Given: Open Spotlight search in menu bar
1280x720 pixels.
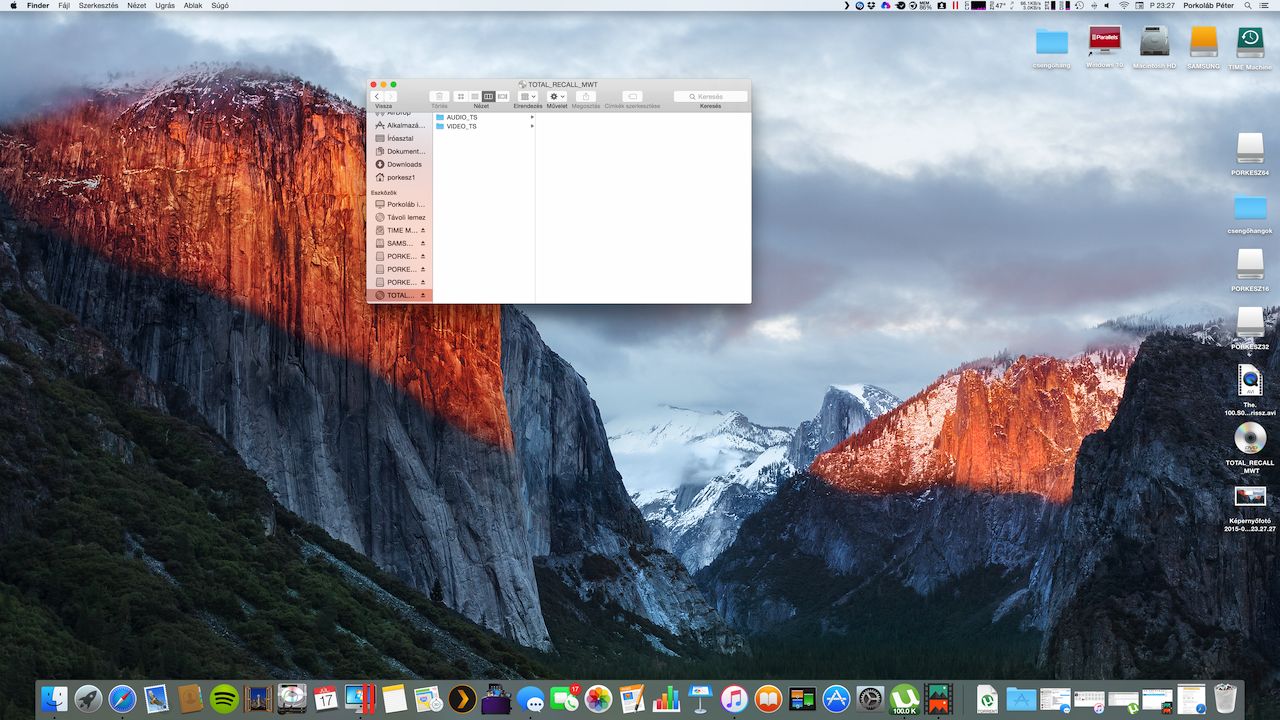Looking at the screenshot, I should (x=1248, y=6).
